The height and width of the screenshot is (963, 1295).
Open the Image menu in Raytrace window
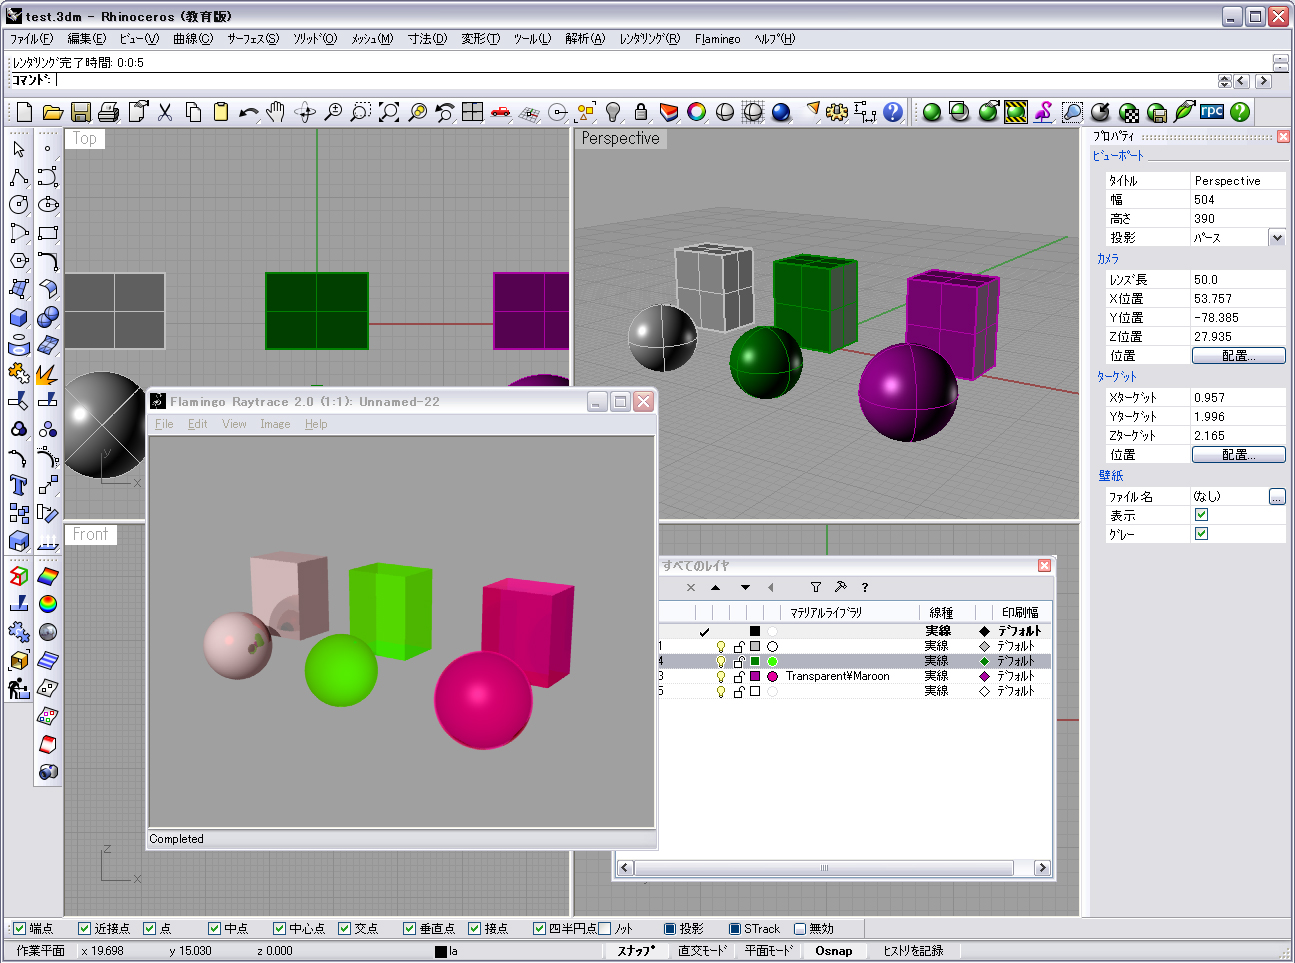[x=275, y=424]
